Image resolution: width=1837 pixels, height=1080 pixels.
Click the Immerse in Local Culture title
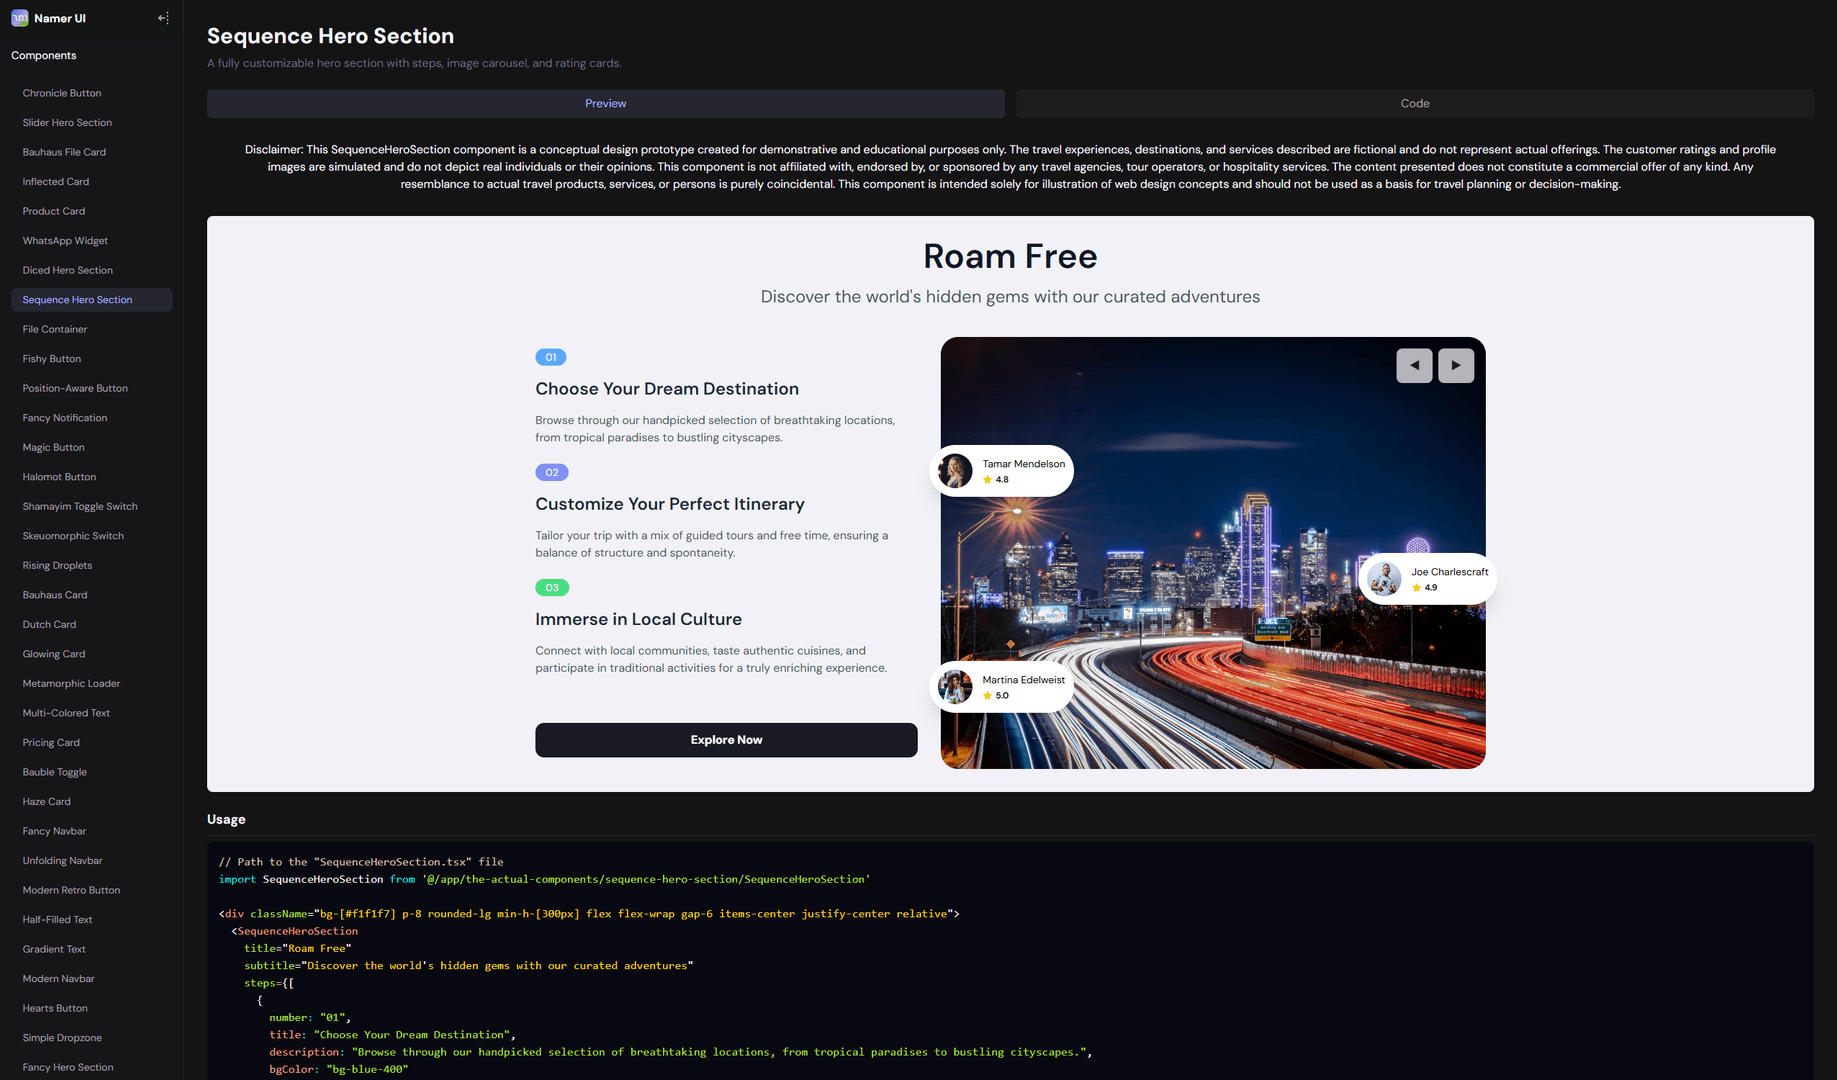pyautogui.click(x=638, y=619)
